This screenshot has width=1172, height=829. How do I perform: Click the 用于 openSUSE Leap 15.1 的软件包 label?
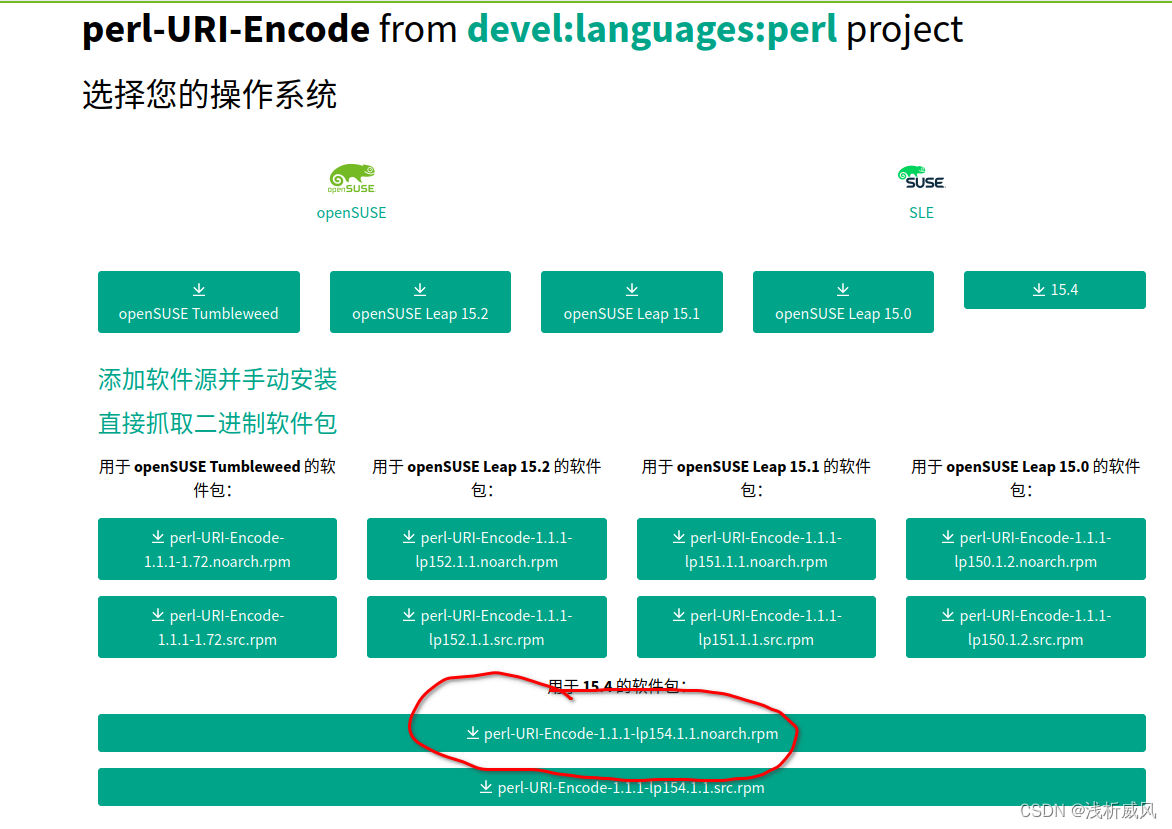click(x=756, y=478)
